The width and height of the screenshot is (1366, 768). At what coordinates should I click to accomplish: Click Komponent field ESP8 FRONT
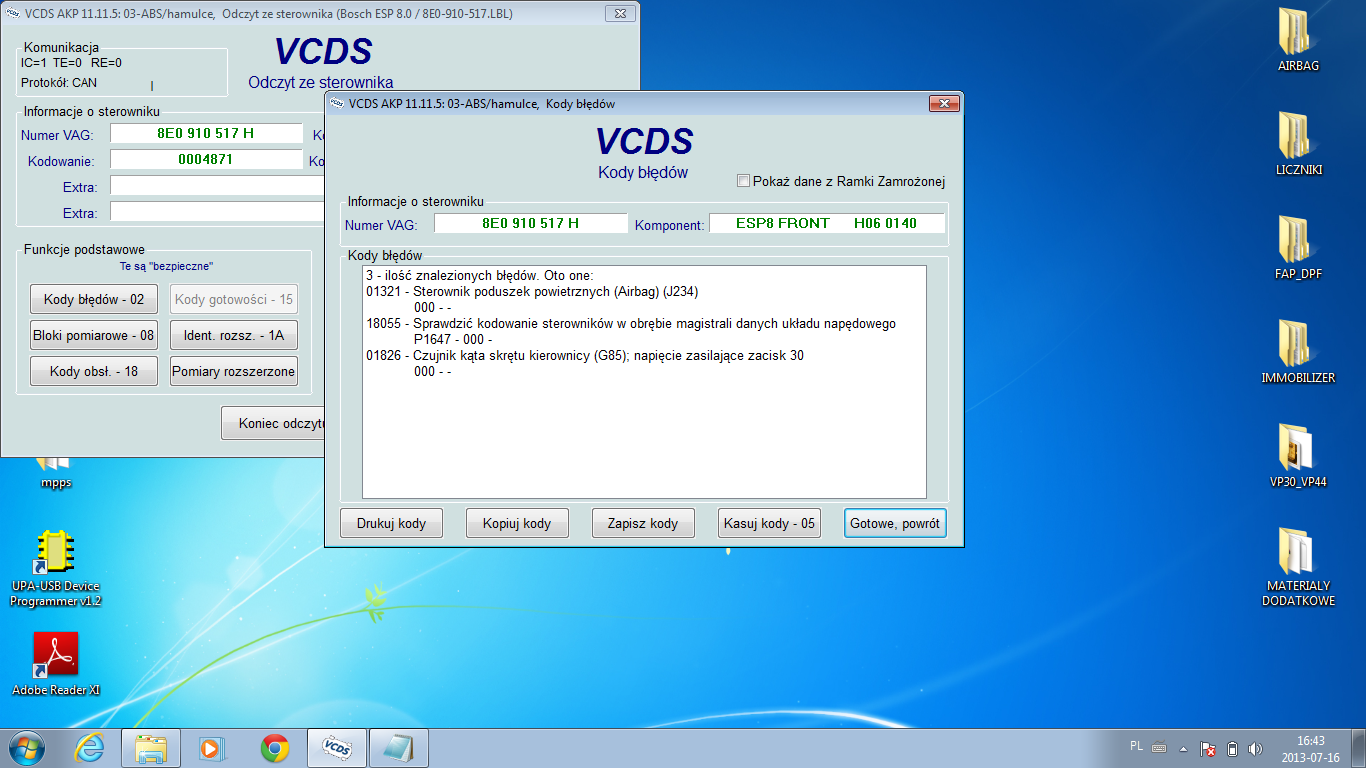coord(827,224)
